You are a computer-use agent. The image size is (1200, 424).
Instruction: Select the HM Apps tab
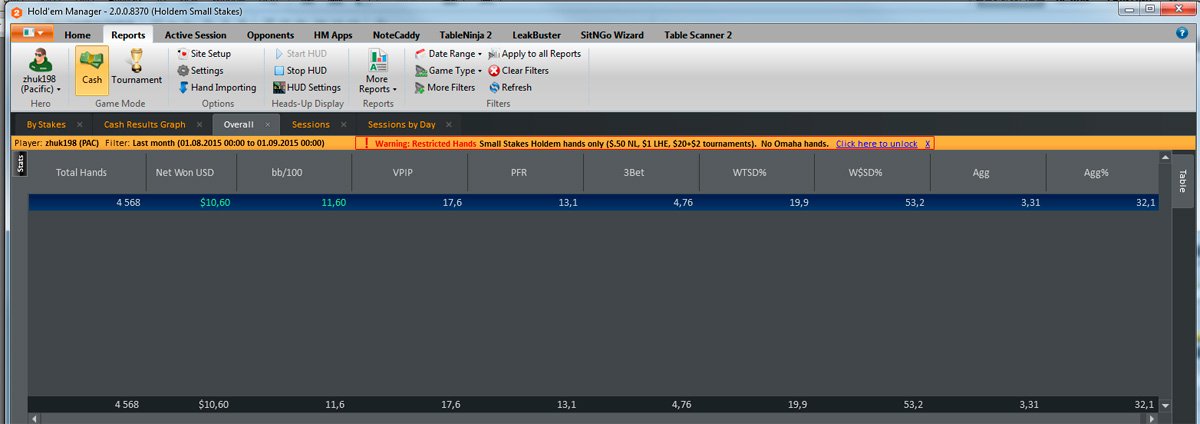pos(333,35)
